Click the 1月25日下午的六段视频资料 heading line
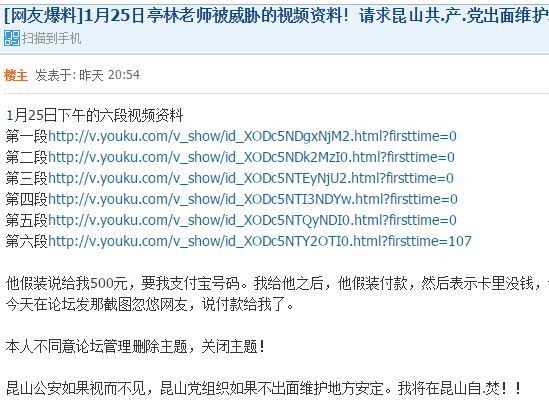 pyautogui.click(x=95, y=115)
